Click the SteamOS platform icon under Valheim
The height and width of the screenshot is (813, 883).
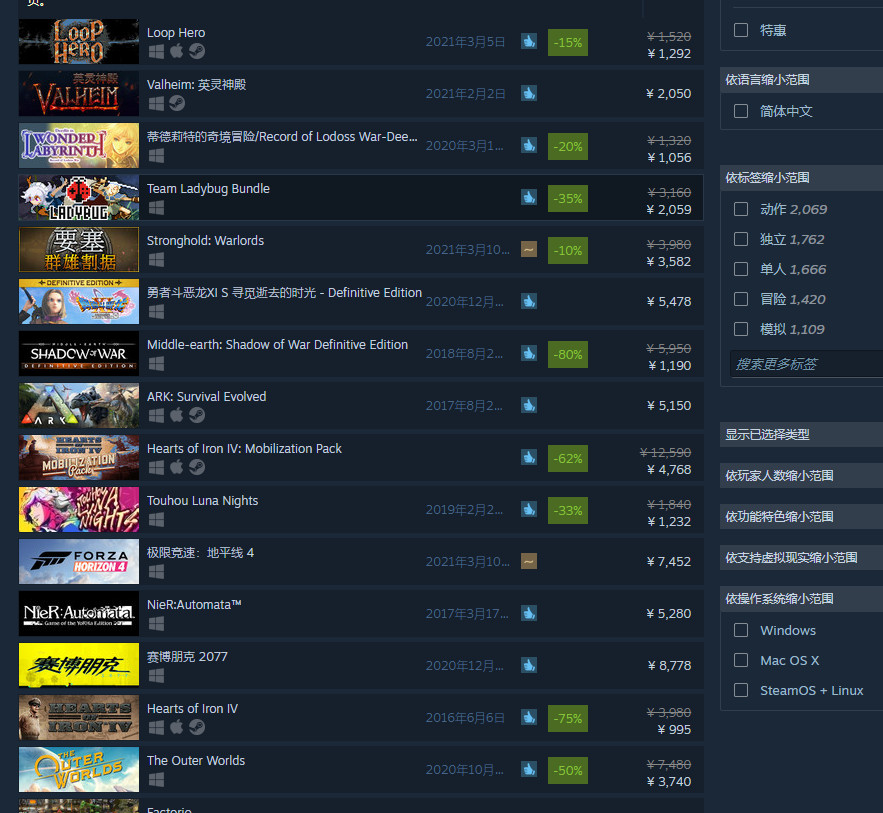tap(177, 104)
